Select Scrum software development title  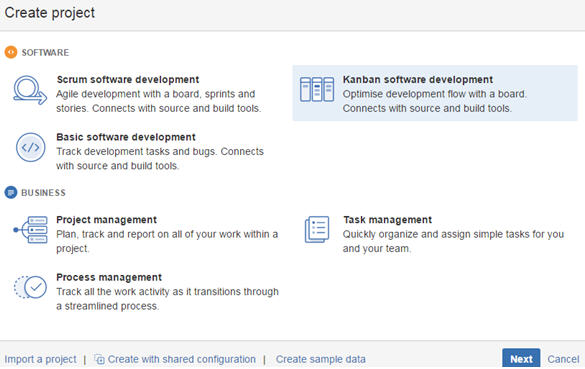[x=128, y=79]
